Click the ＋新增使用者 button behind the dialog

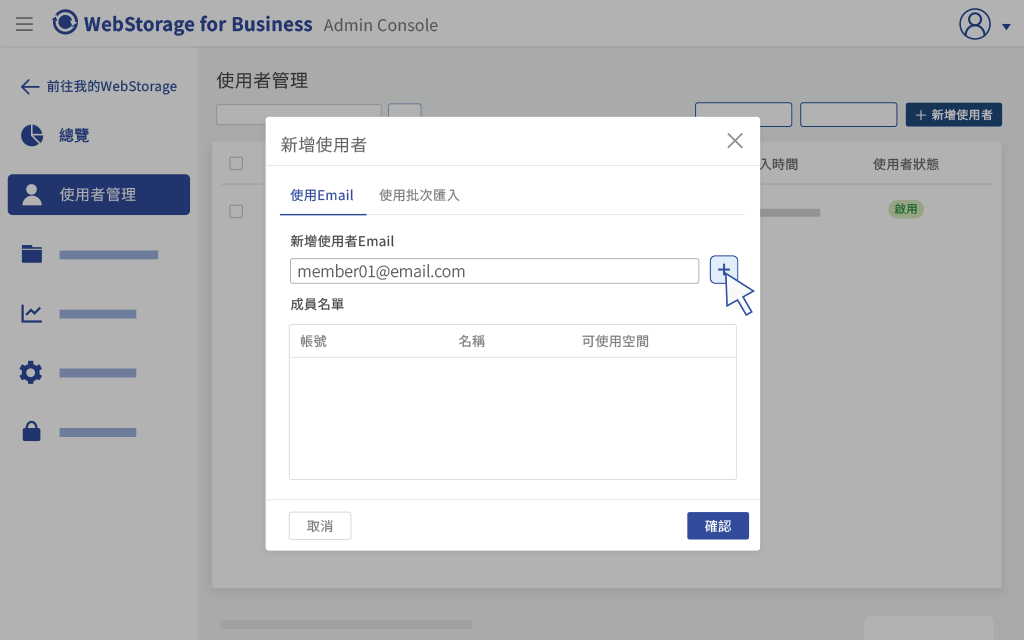click(953, 115)
